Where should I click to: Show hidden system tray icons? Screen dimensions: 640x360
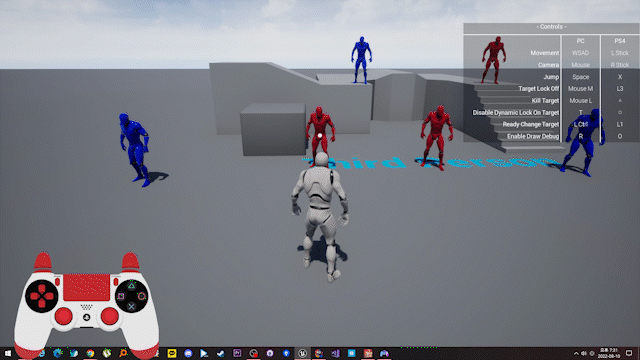(x=576, y=353)
